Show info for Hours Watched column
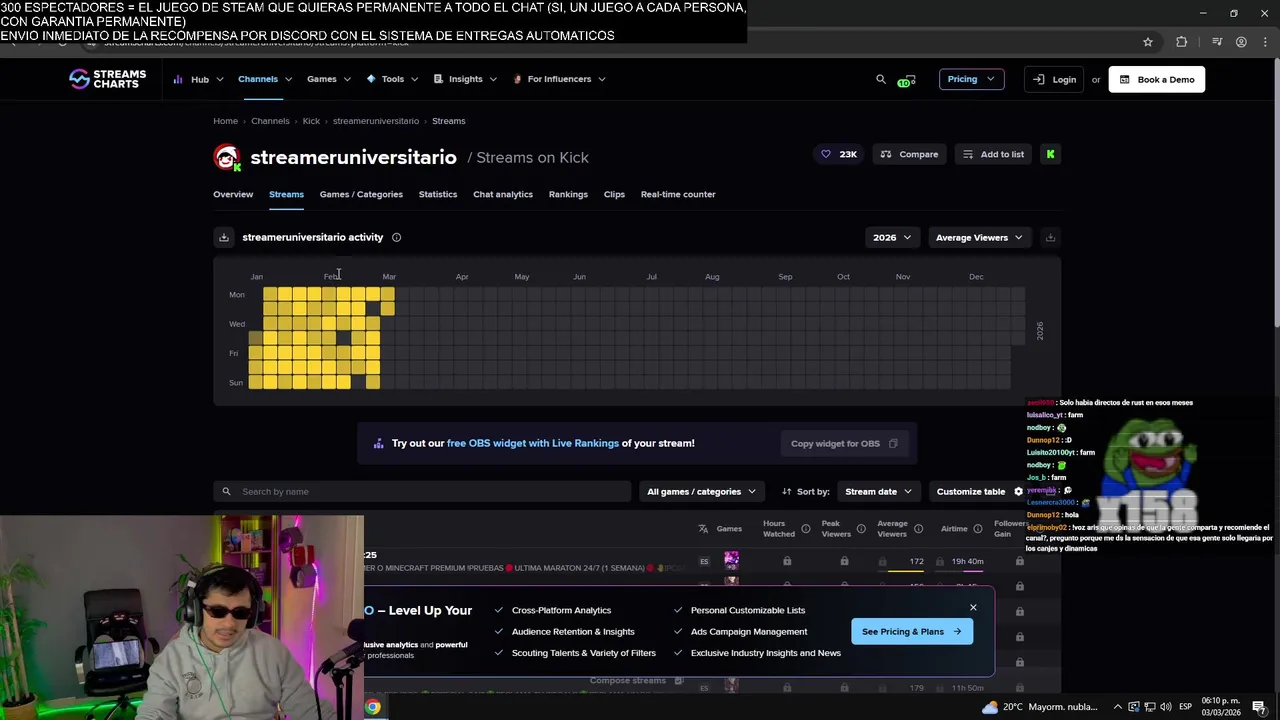The height and width of the screenshot is (720, 1280). 805,528
